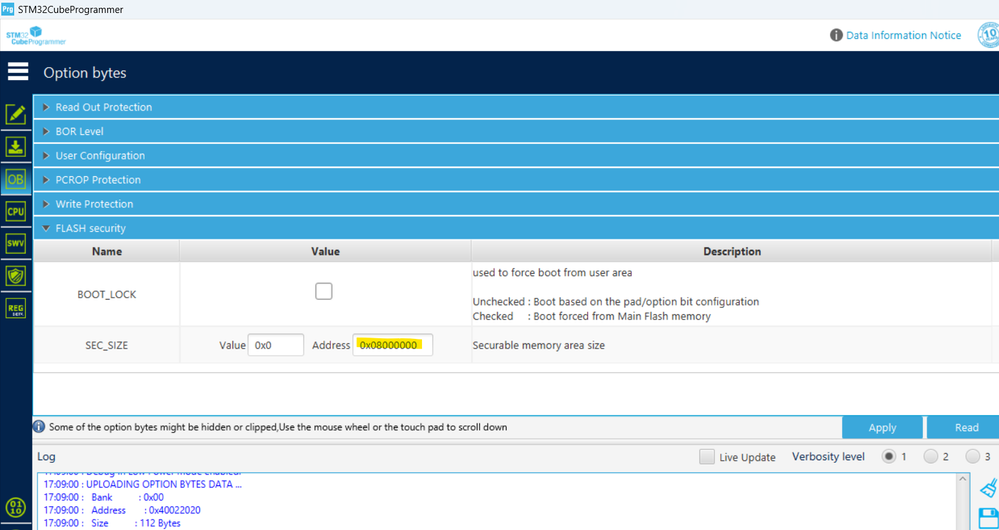
Task: Collapse the FLASH security section
Action: pyautogui.click(x=516, y=228)
